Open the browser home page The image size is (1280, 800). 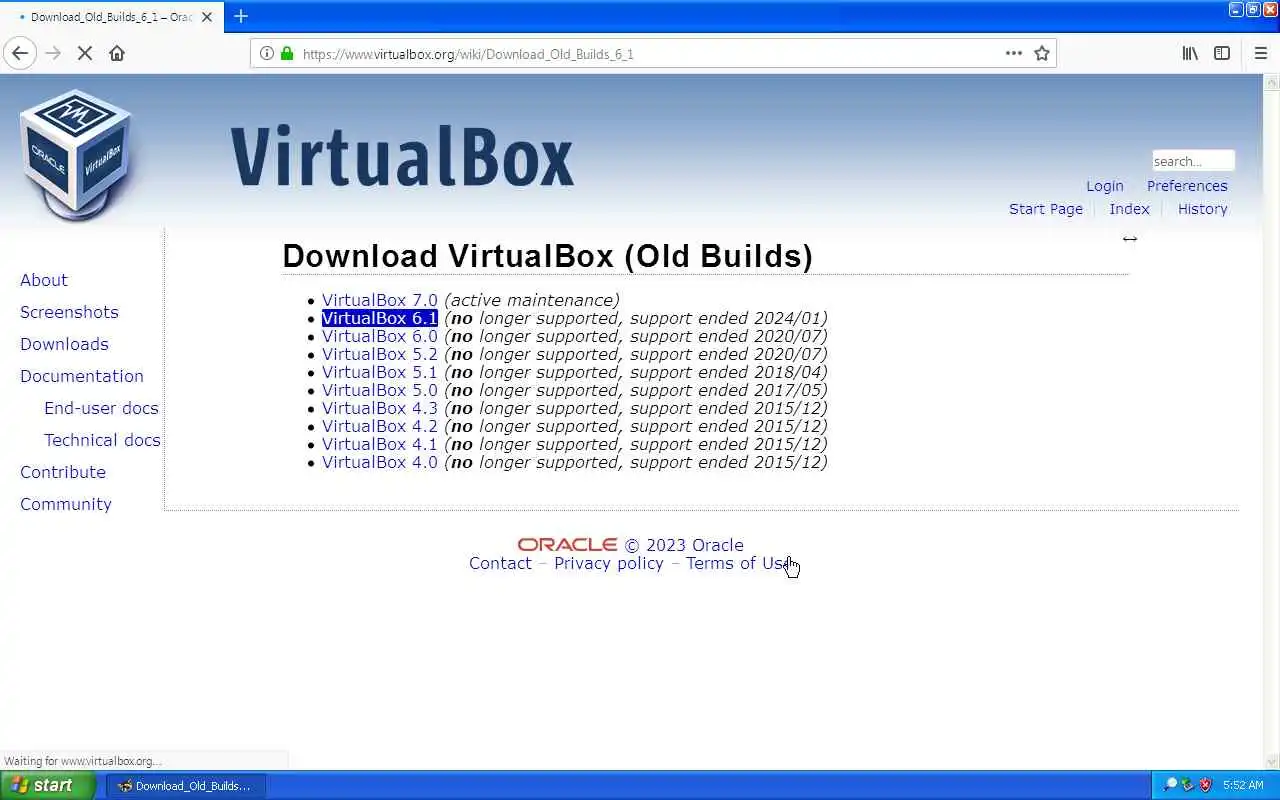pyautogui.click(x=117, y=53)
